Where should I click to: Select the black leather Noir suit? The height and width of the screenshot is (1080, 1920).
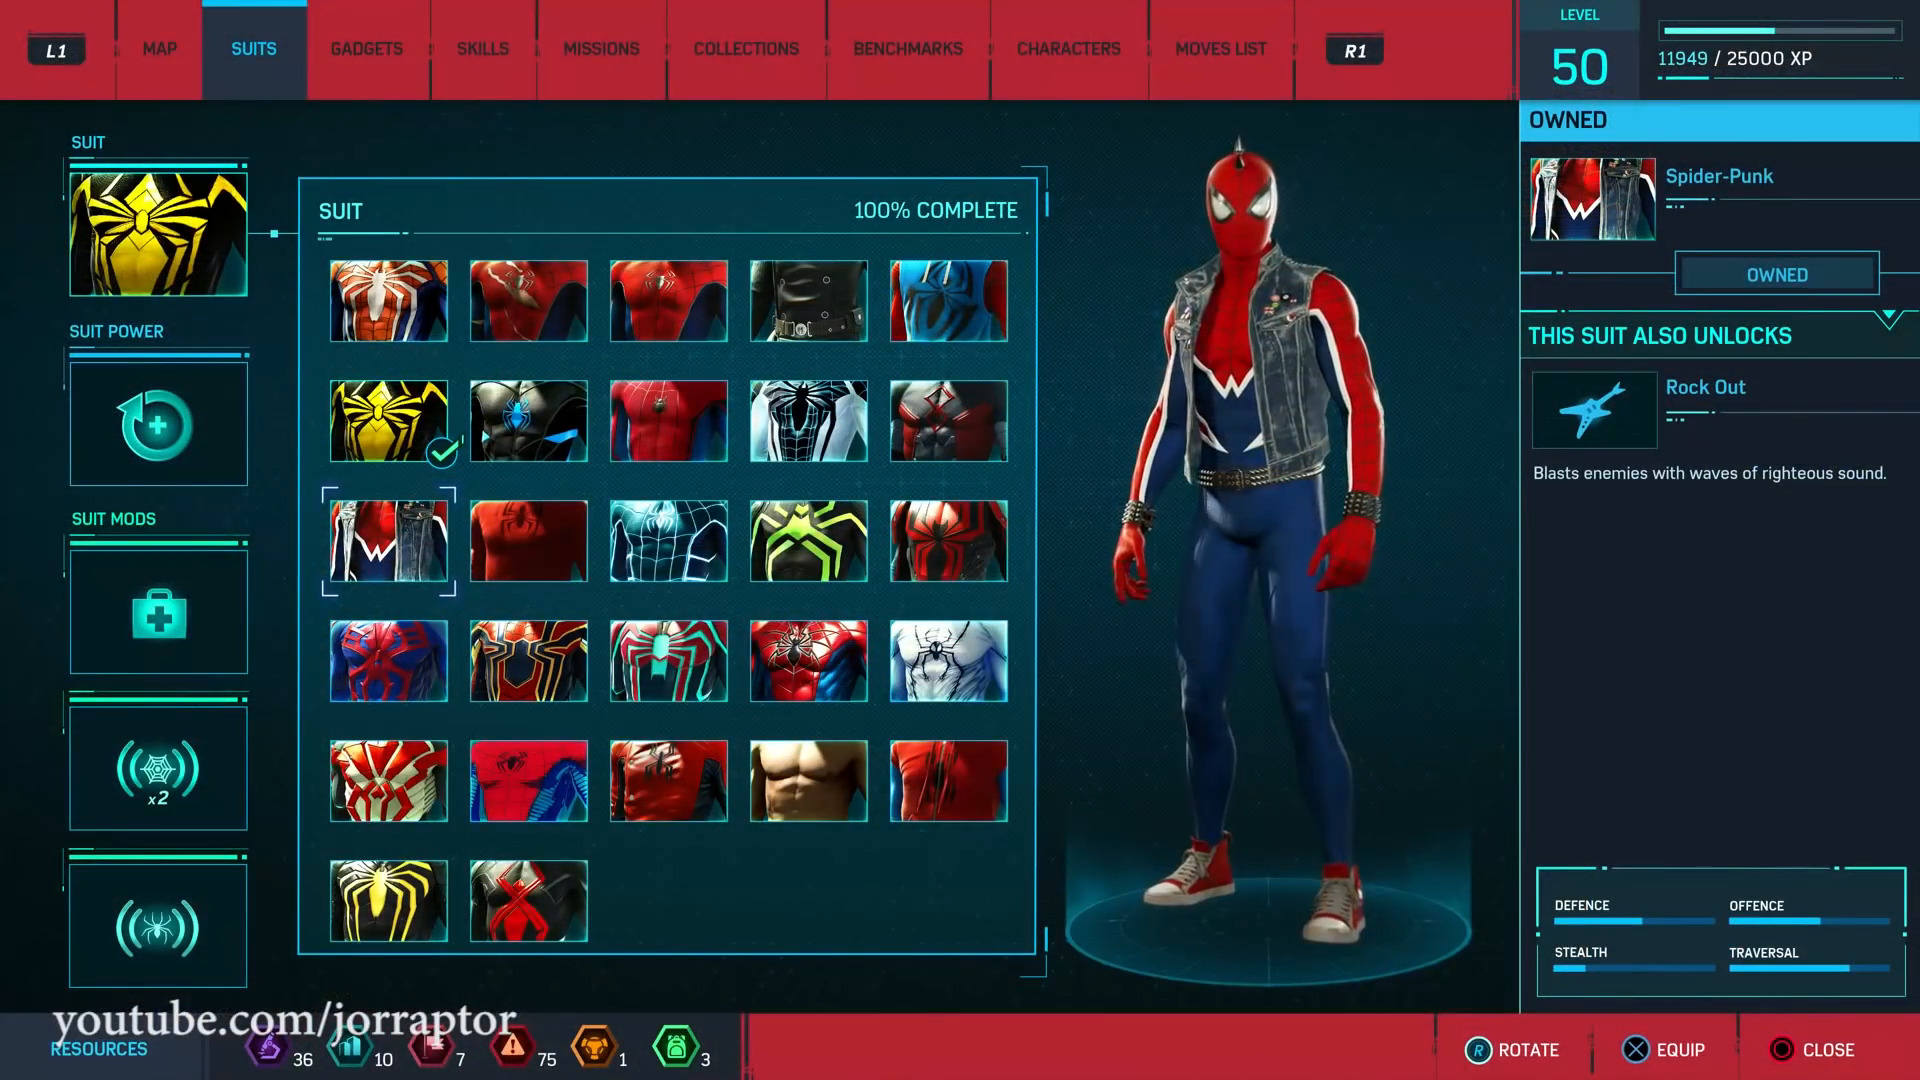[x=809, y=301]
